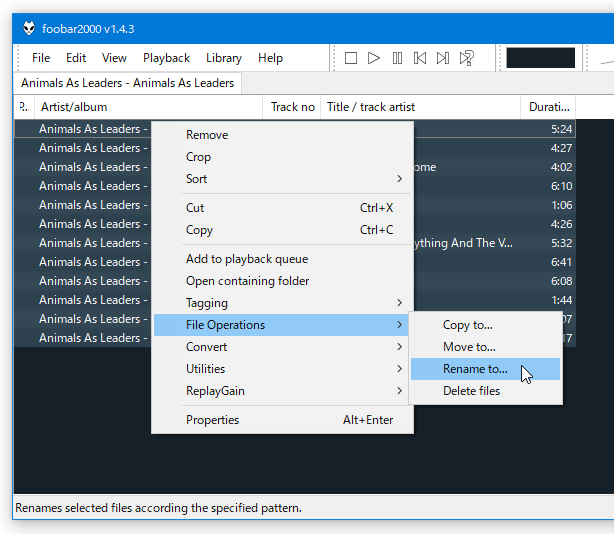Click the Title / track artist column header
Viewport: 614px width, 534px height.
point(421,107)
